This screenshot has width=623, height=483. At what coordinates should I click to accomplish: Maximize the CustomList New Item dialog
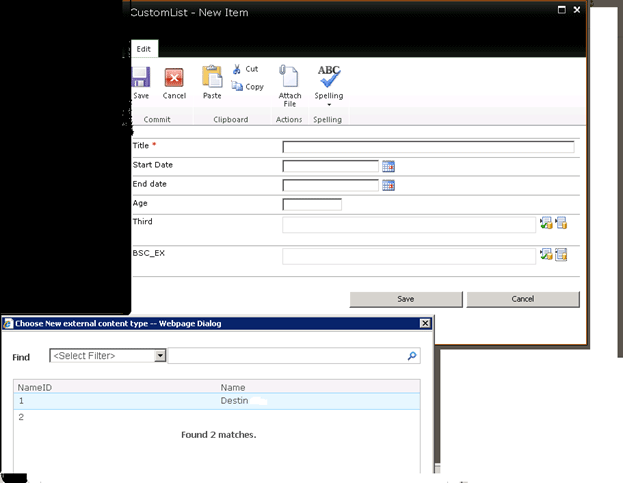561,10
